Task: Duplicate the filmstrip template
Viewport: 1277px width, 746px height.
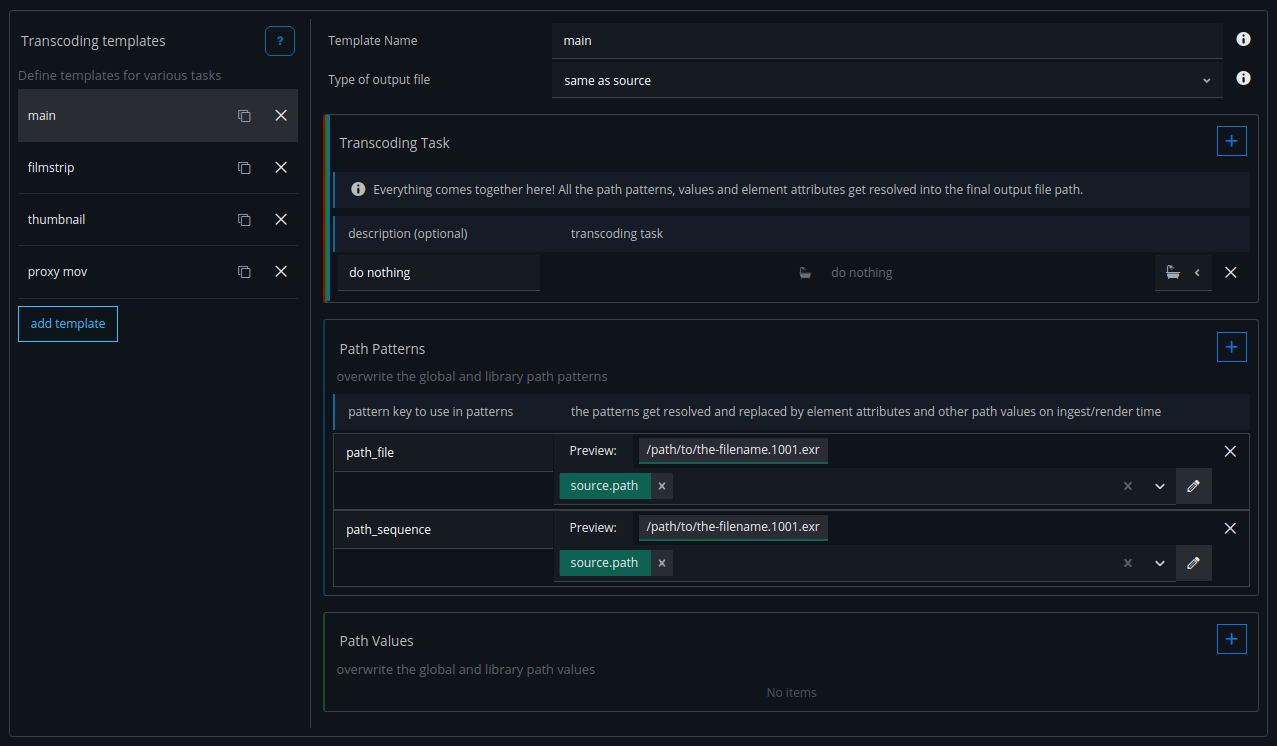Action: (244, 168)
